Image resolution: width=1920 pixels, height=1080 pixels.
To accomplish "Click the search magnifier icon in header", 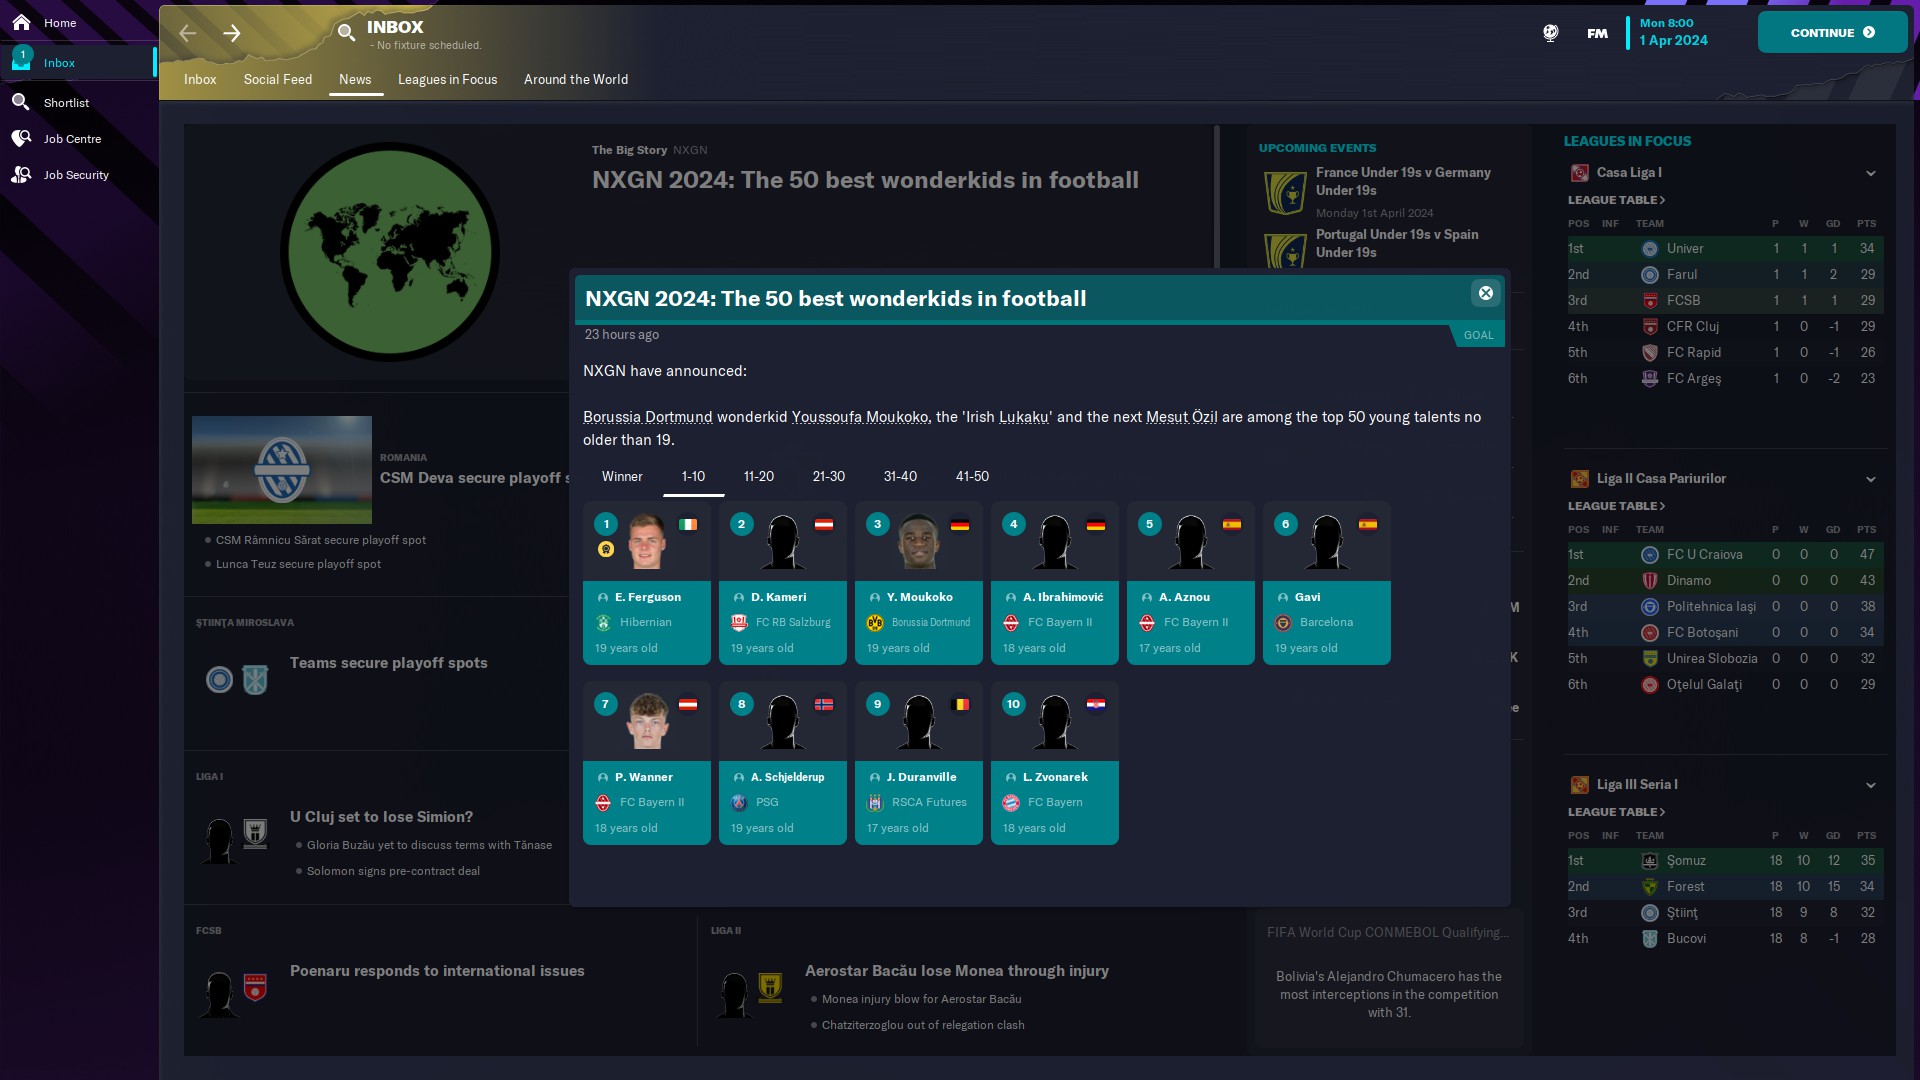I will tap(346, 33).
